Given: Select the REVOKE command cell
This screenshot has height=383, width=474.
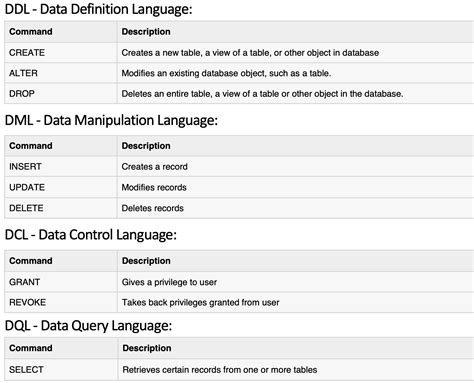Looking at the screenshot, I should tap(61, 302).
